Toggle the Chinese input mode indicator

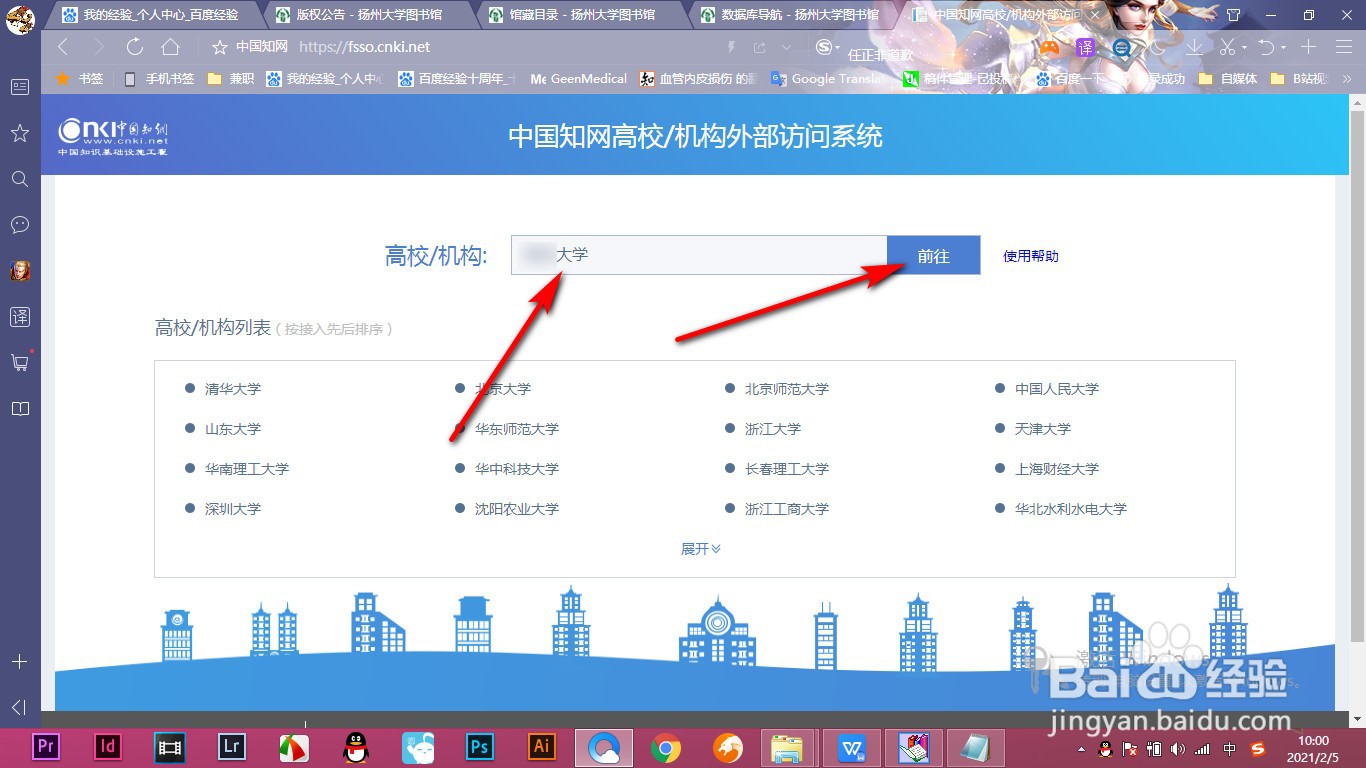(x=1229, y=749)
